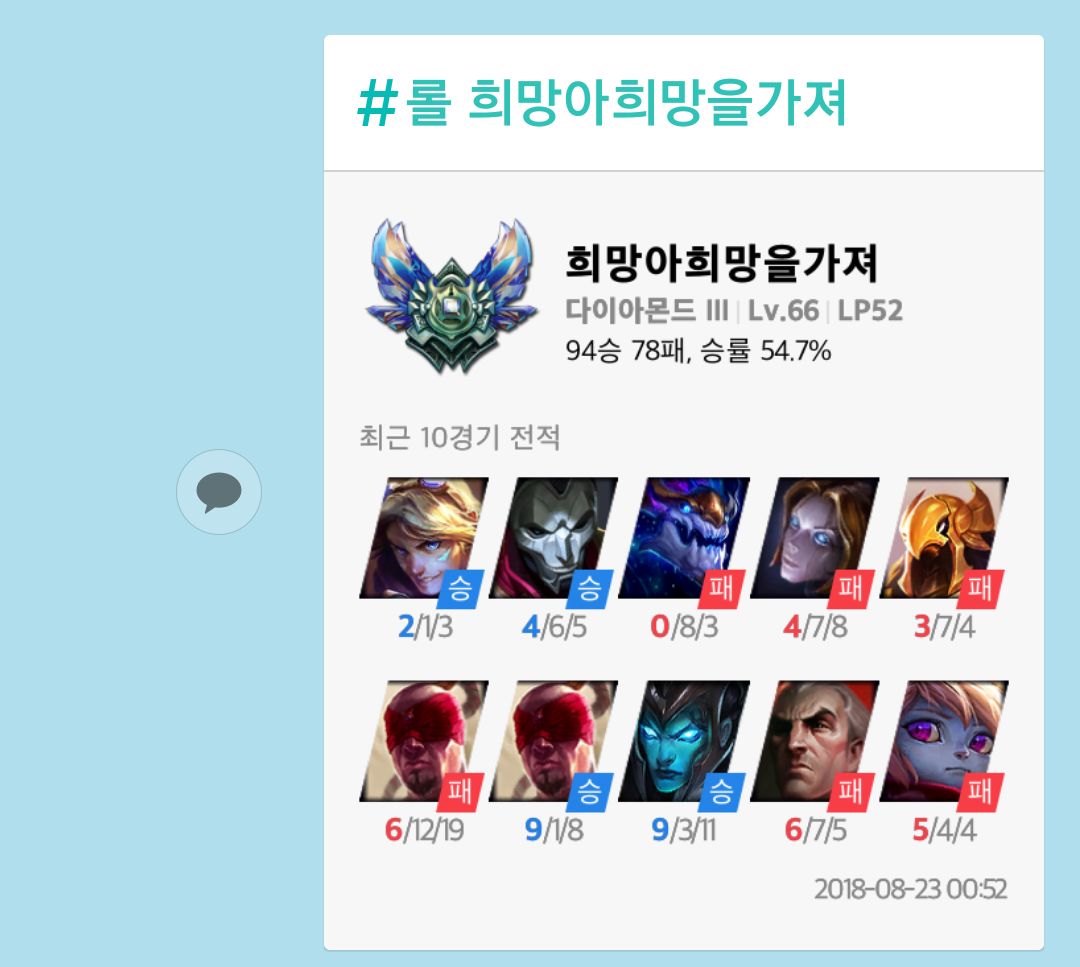
Task: Select the Kayle match icon showing 3/7/4
Action: (944, 538)
